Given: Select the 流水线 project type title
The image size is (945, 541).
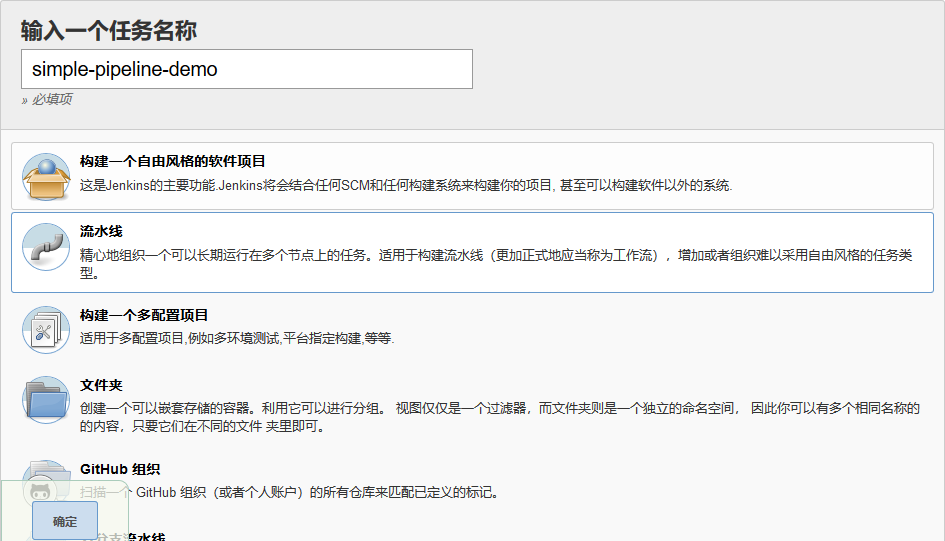Looking at the screenshot, I should coord(101,231).
